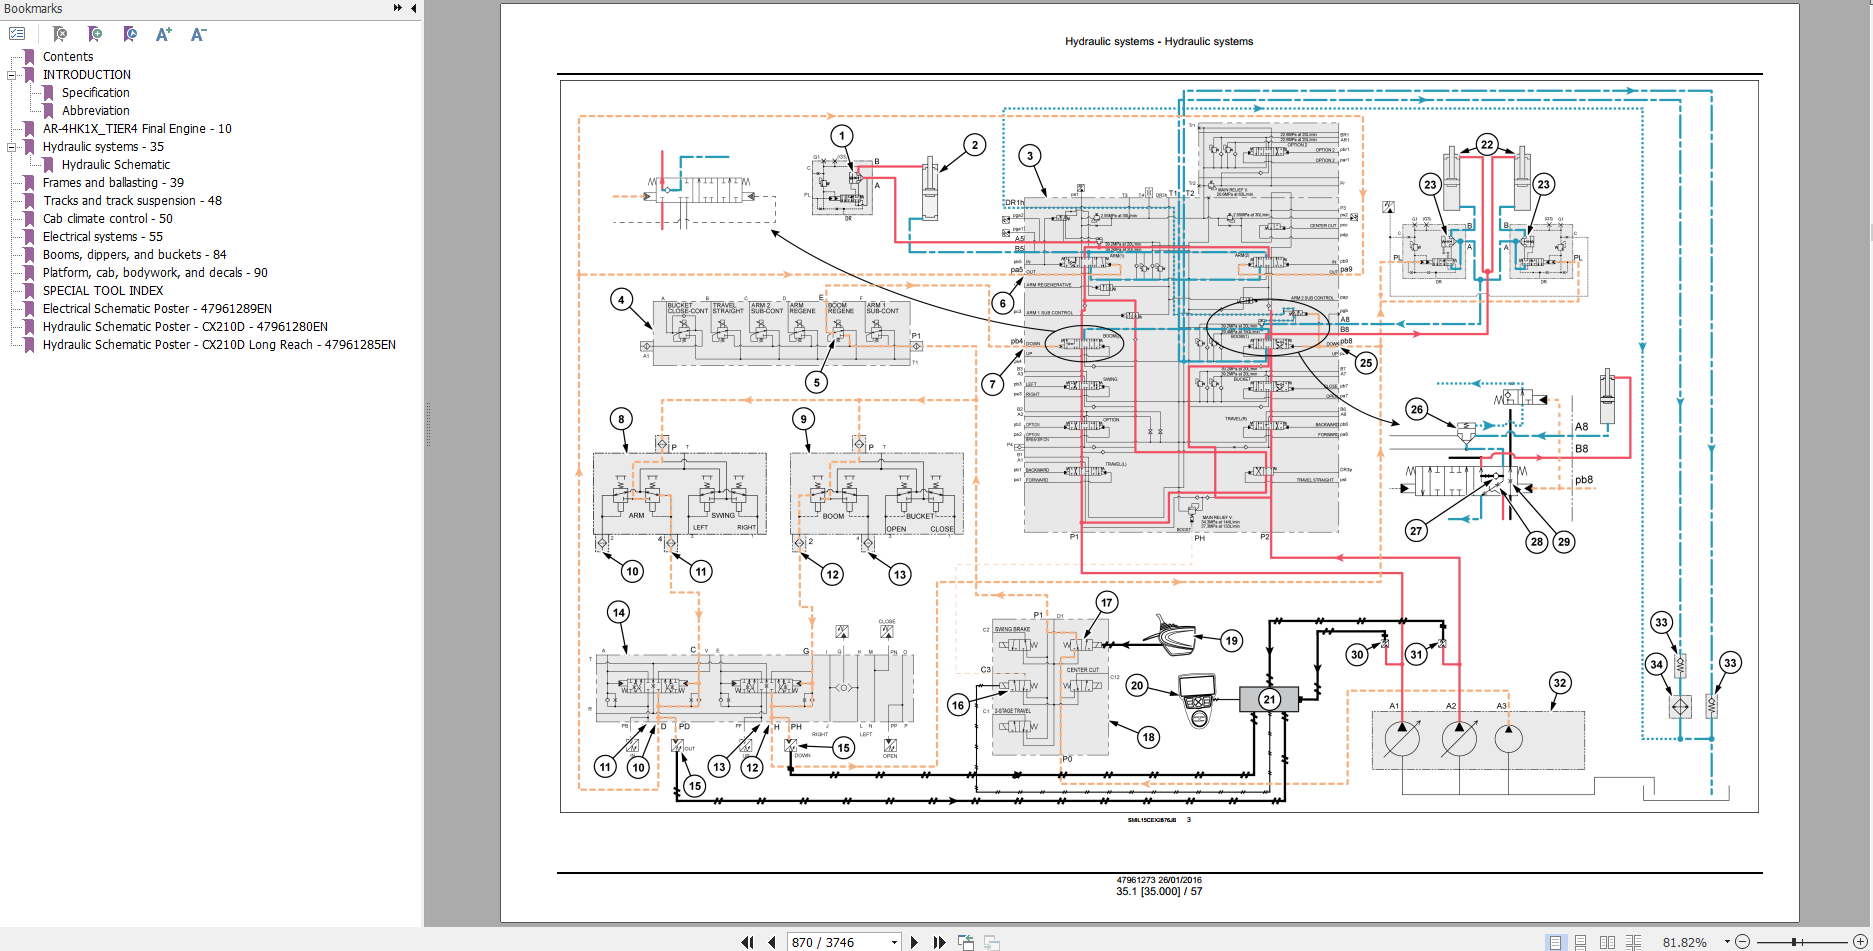Collapse the Hydraulic systems - 35 tree
The width and height of the screenshot is (1873, 951).
(12, 147)
